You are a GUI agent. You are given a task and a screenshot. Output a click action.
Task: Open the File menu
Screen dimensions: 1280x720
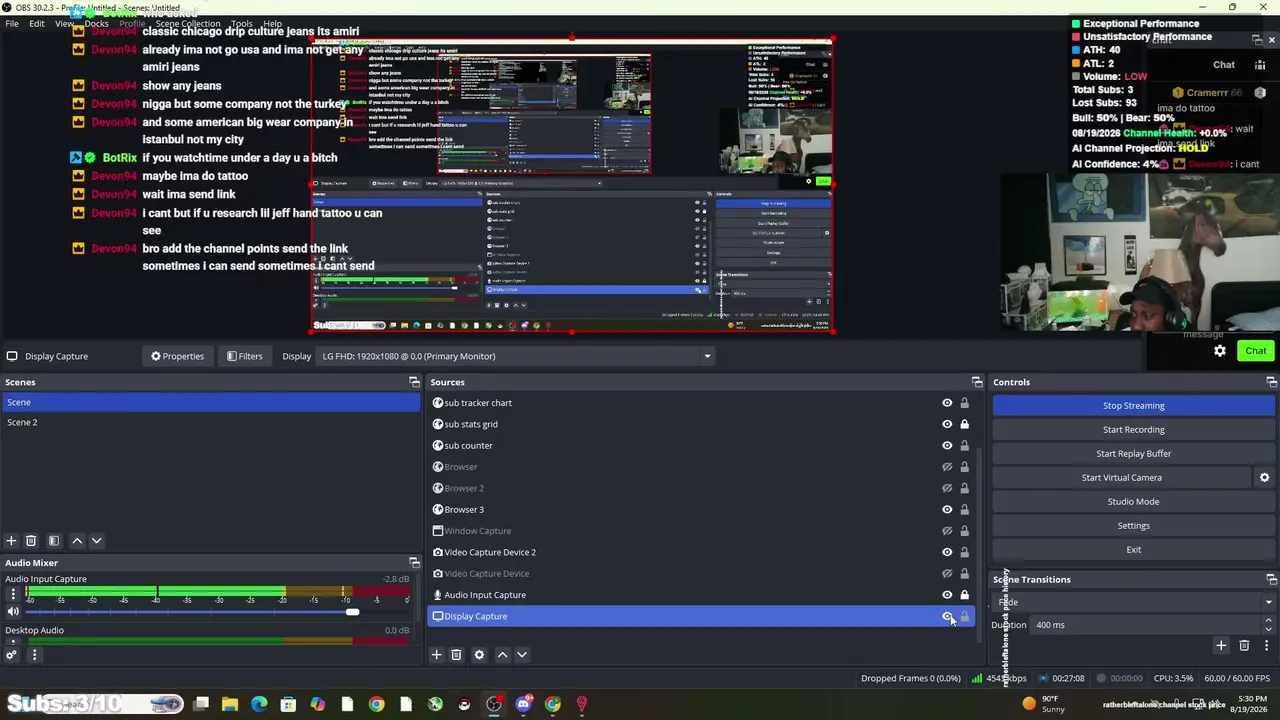tap(12, 23)
